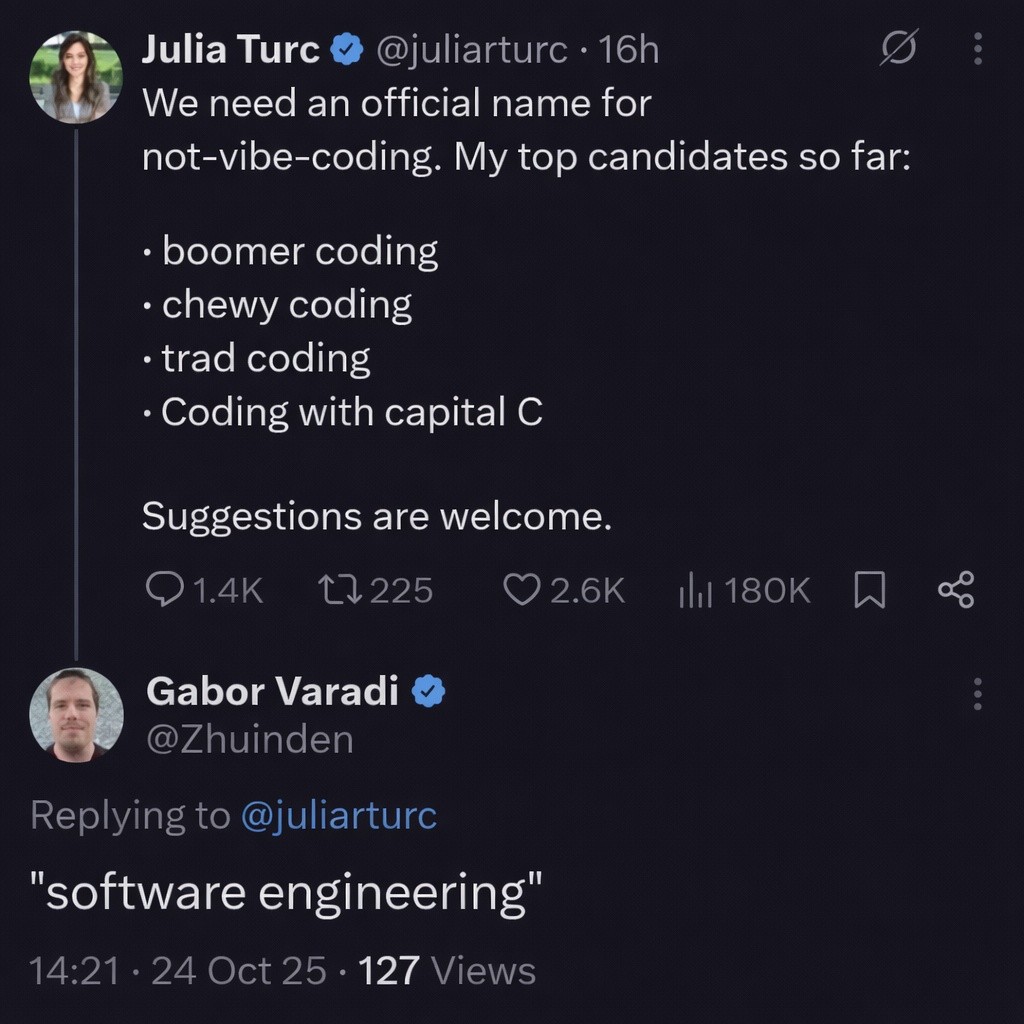Click Julia Turc's blue verified badge
1024x1024 pixels.
tap(346, 50)
